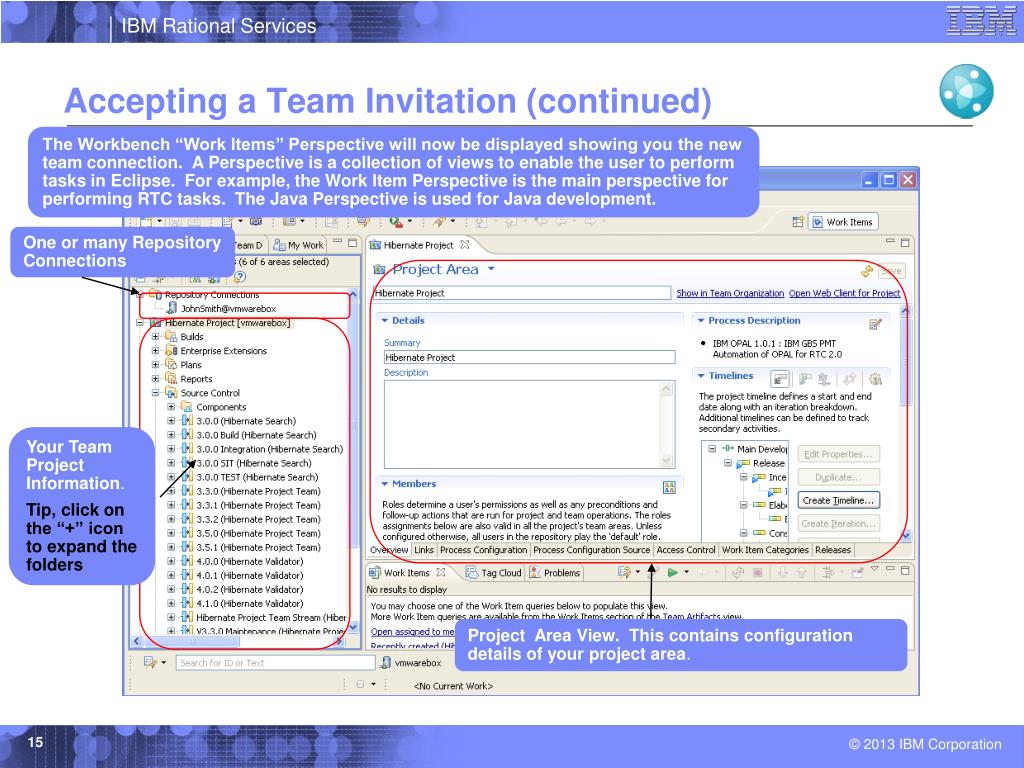Switch to the Tag Cloud tab
1024x768 pixels.
[x=494, y=573]
